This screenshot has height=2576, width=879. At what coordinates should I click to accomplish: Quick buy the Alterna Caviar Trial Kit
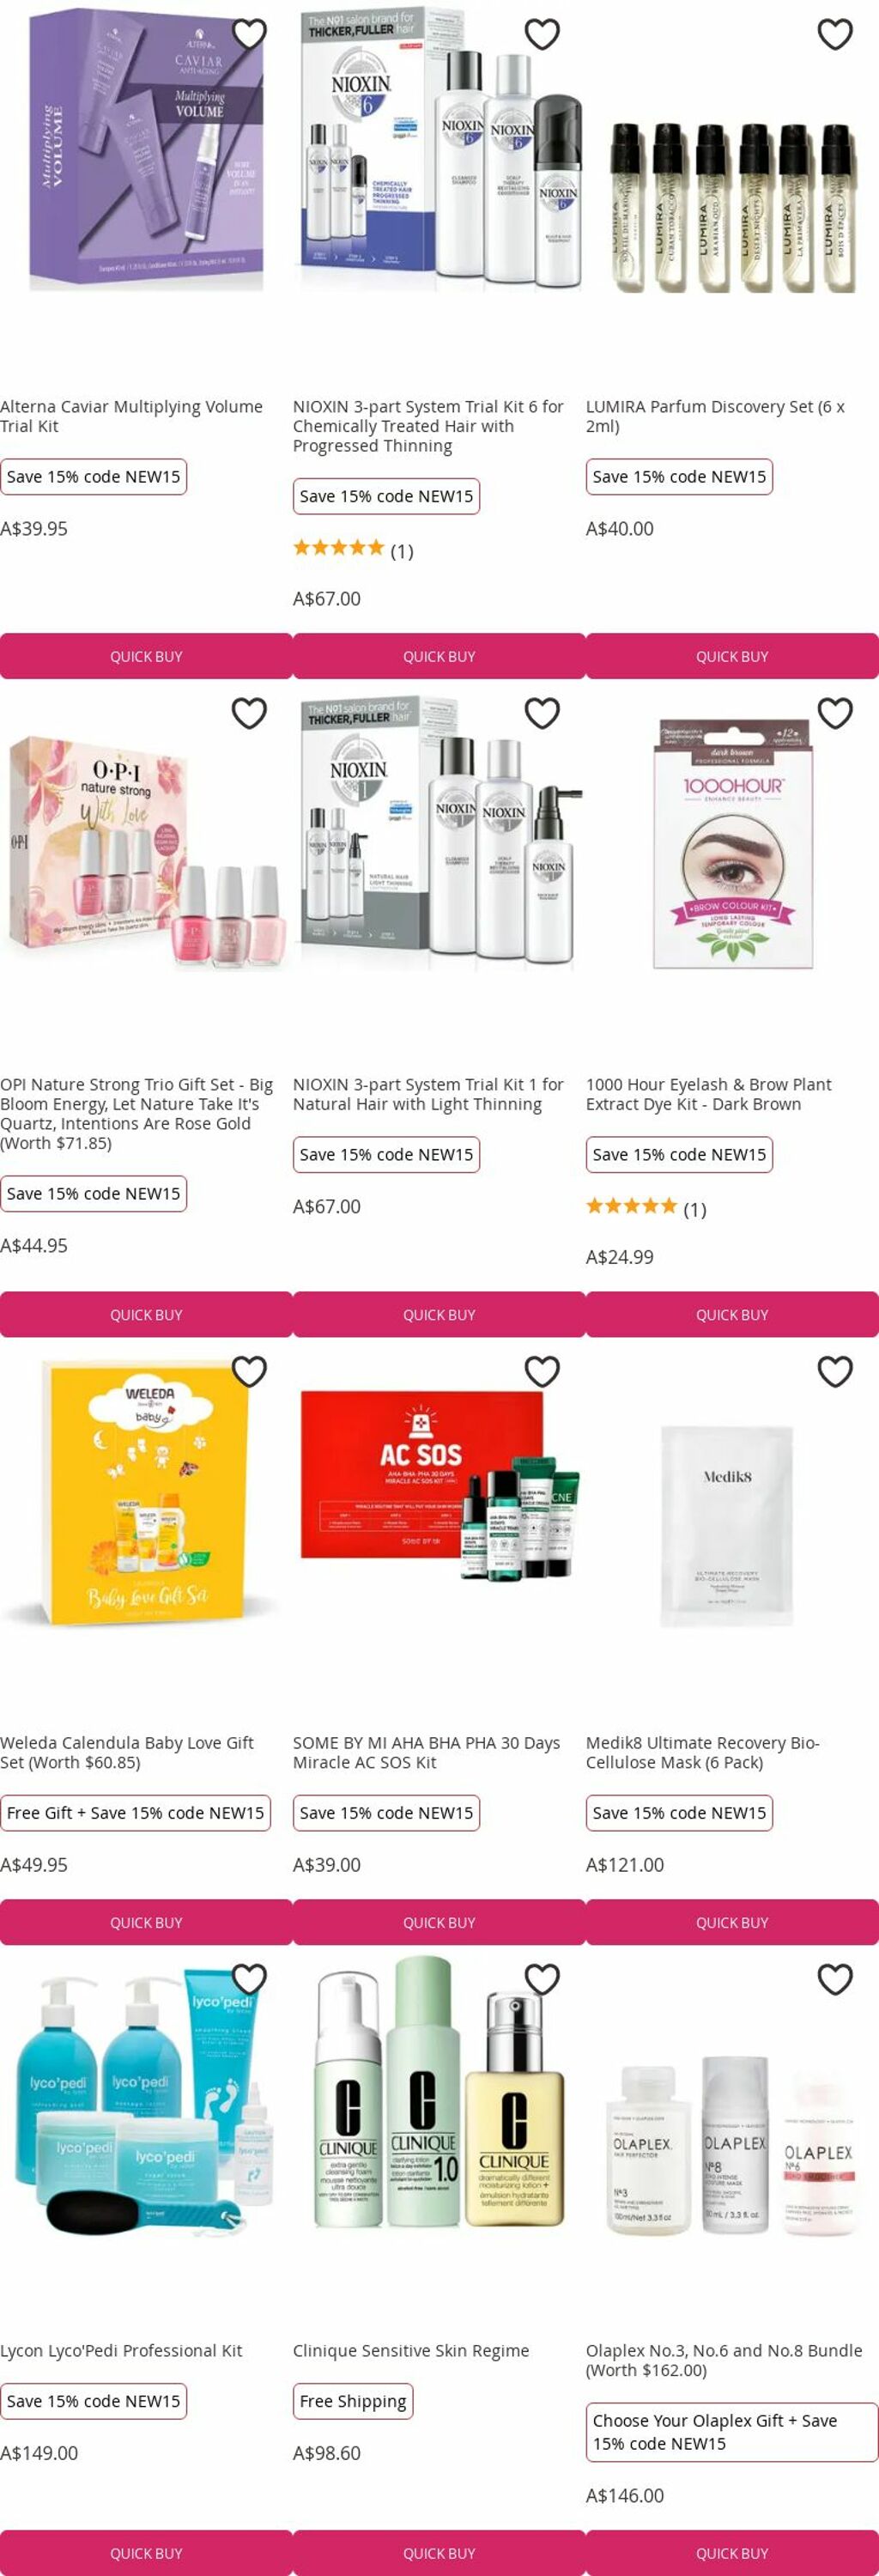click(x=146, y=656)
